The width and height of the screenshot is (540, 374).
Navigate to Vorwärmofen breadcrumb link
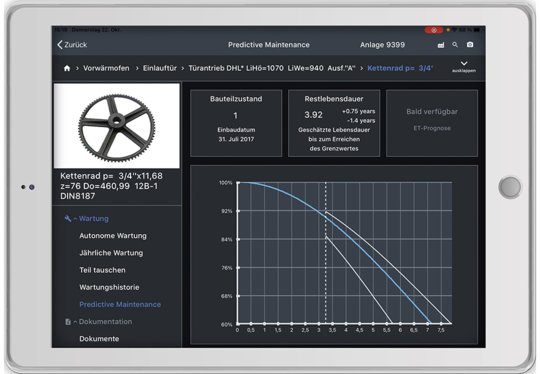pos(106,68)
